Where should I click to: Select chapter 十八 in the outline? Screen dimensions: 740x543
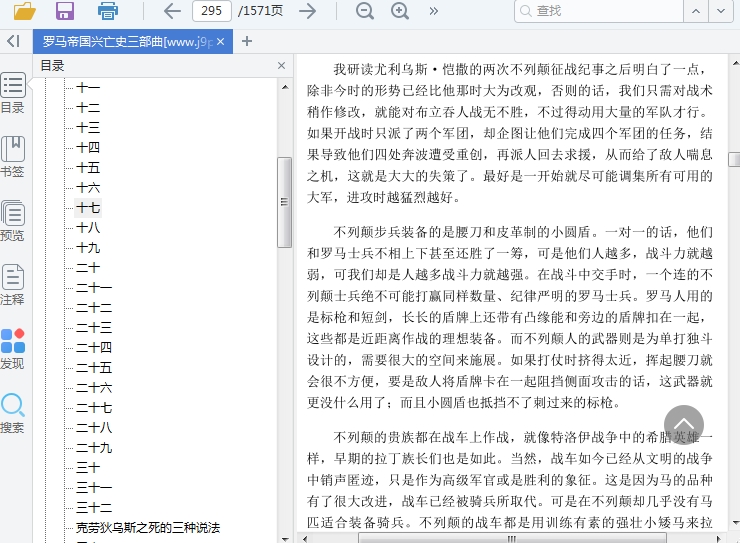point(88,228)
